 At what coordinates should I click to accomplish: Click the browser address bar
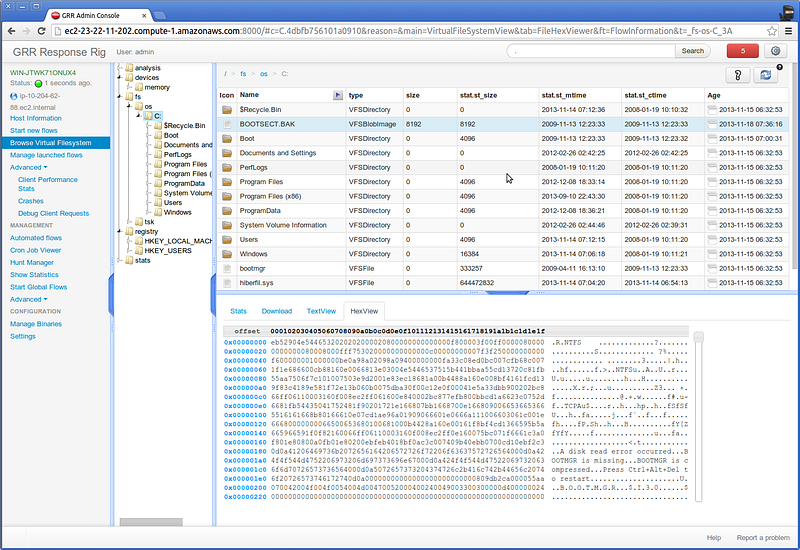[x=408, y=31]
